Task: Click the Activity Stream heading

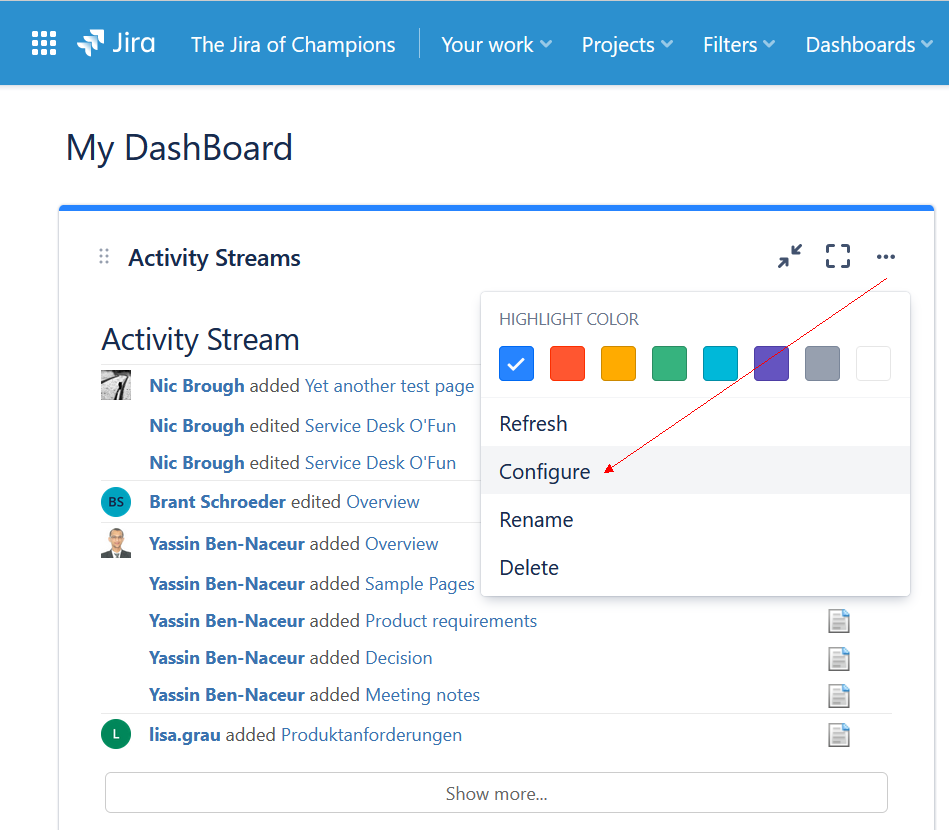Action: (200, 340)
